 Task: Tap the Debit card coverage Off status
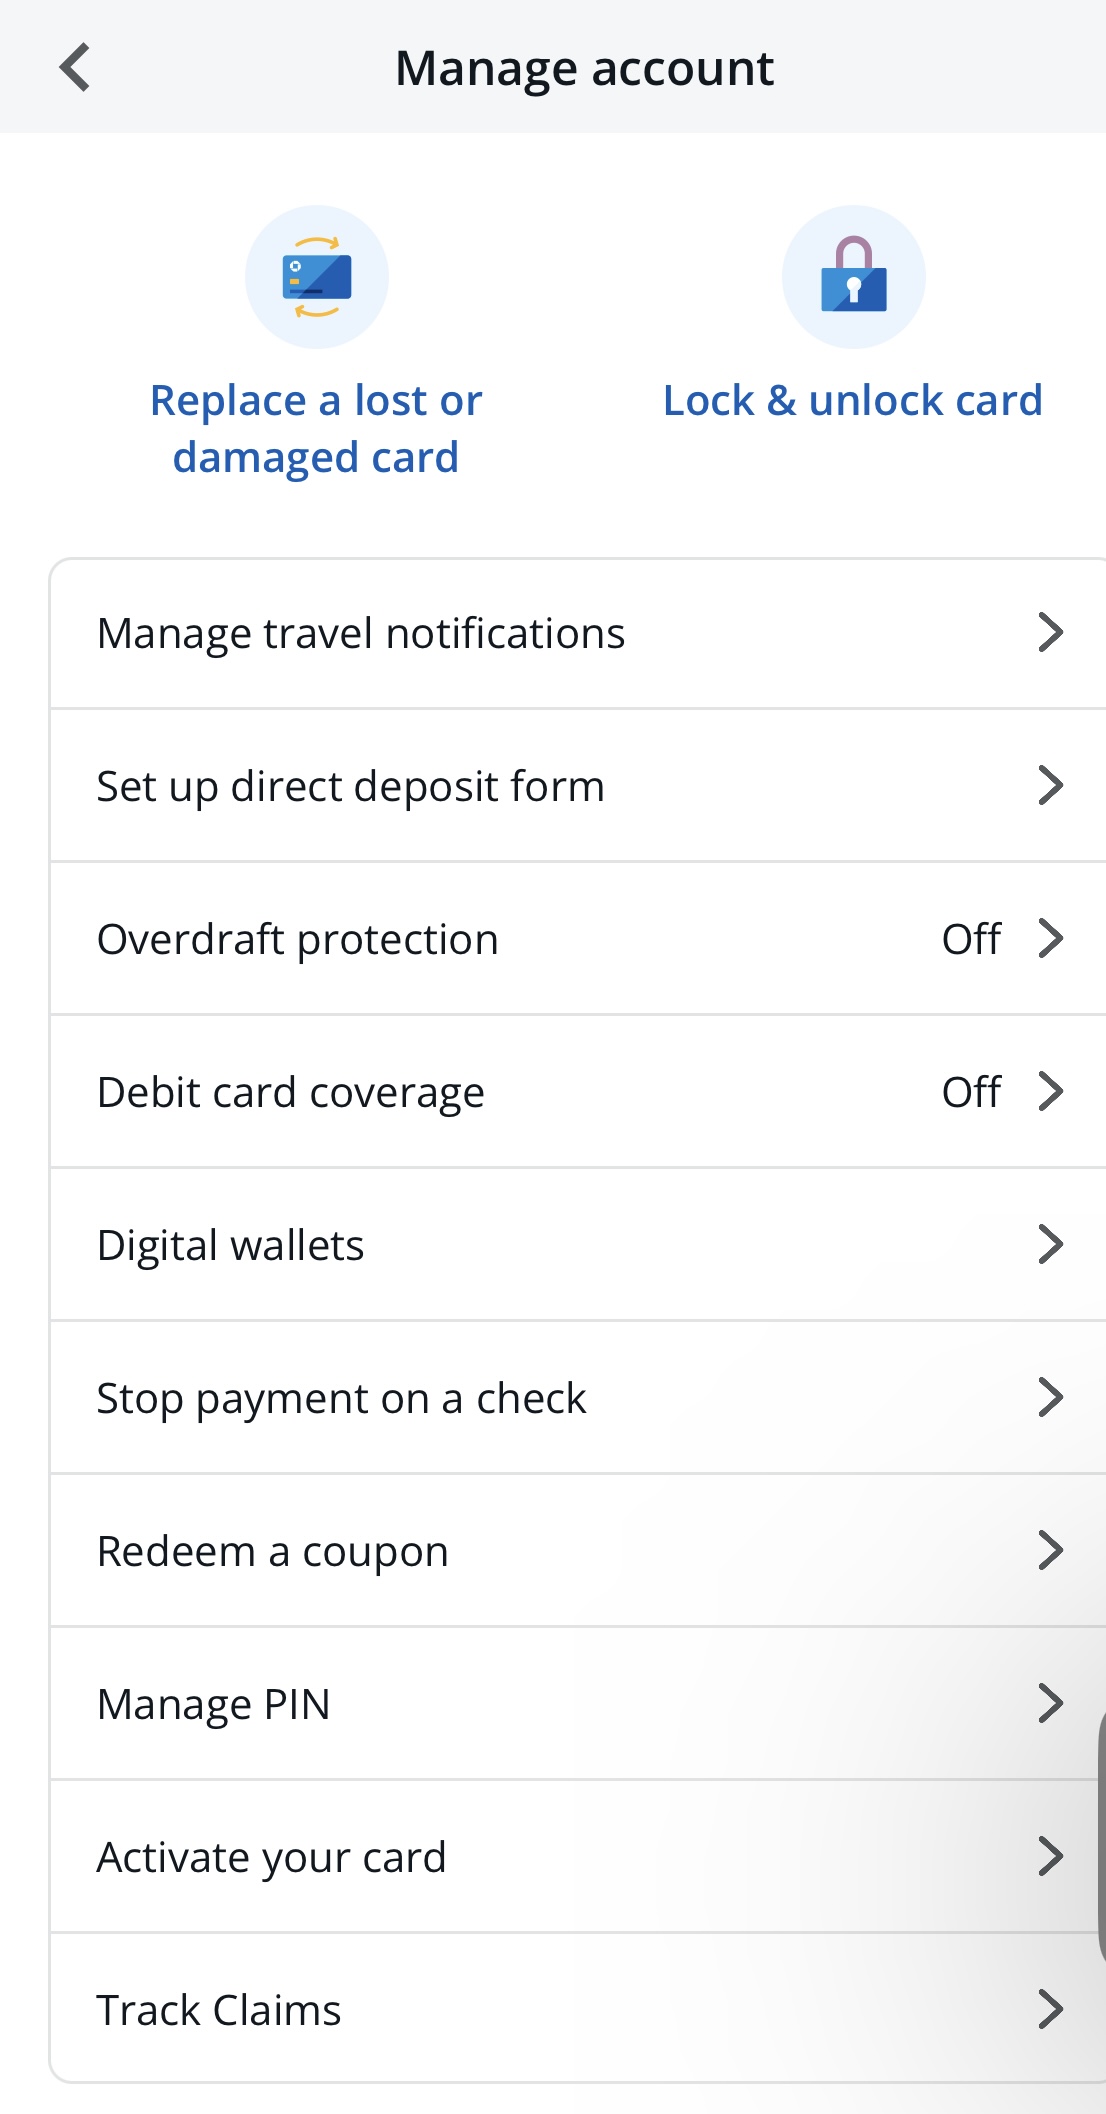(x=971, y=1093)
